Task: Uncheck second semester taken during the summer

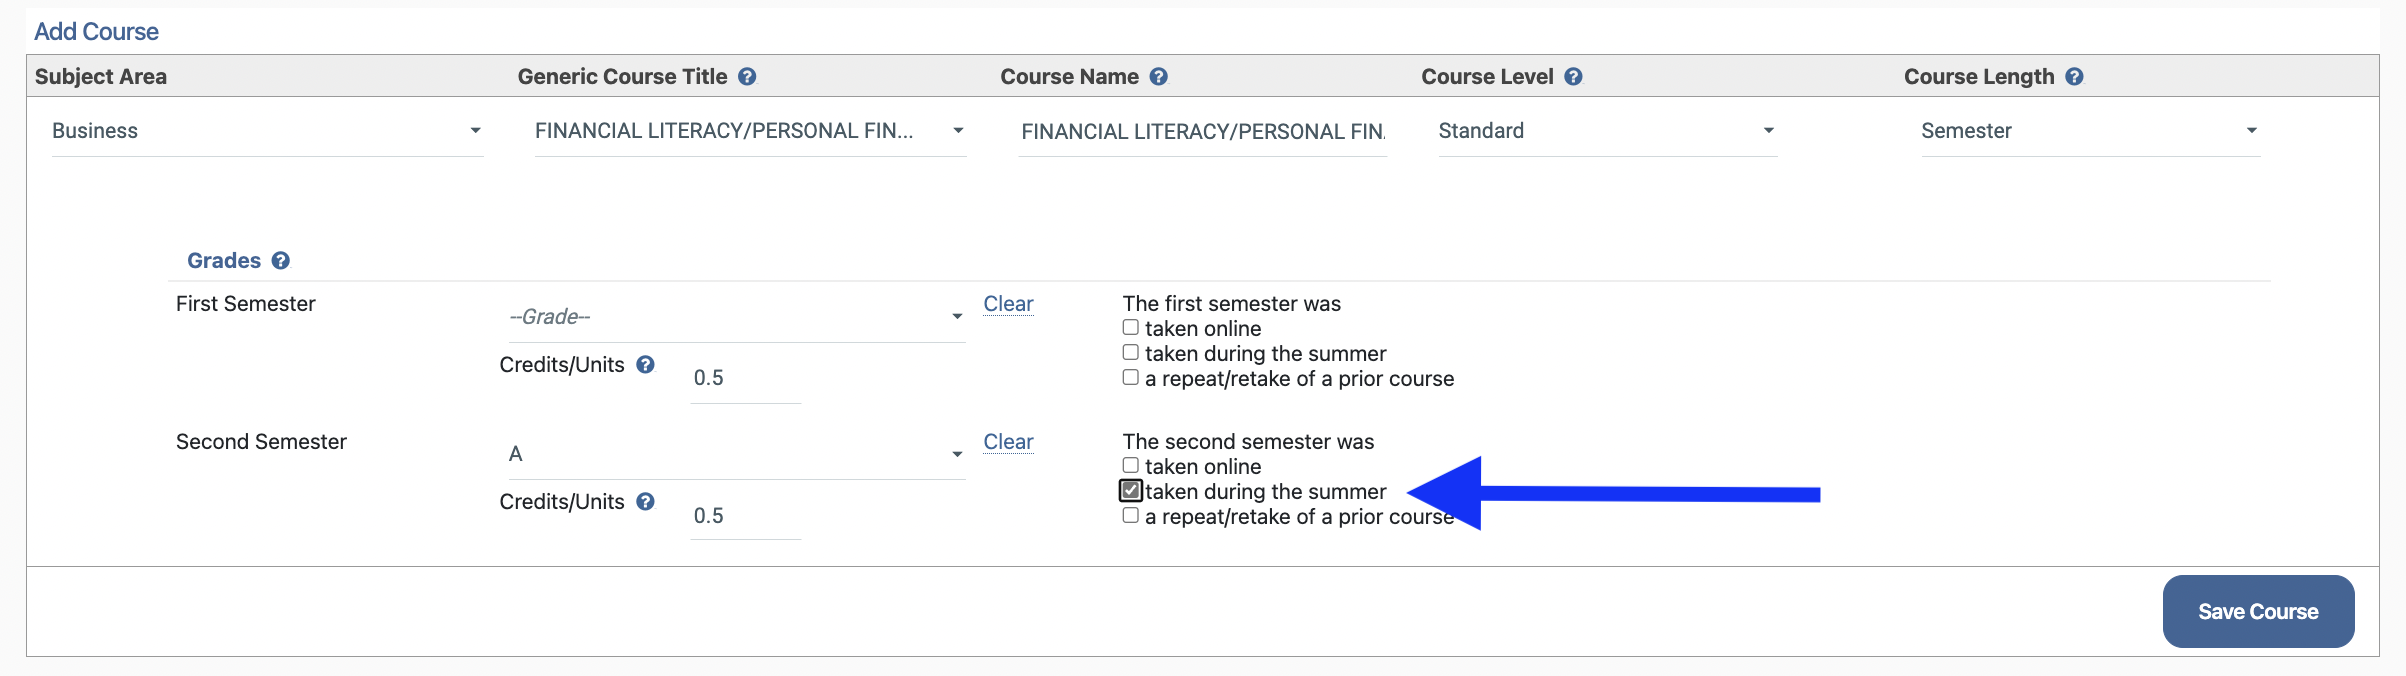Action: (1131, 491)
